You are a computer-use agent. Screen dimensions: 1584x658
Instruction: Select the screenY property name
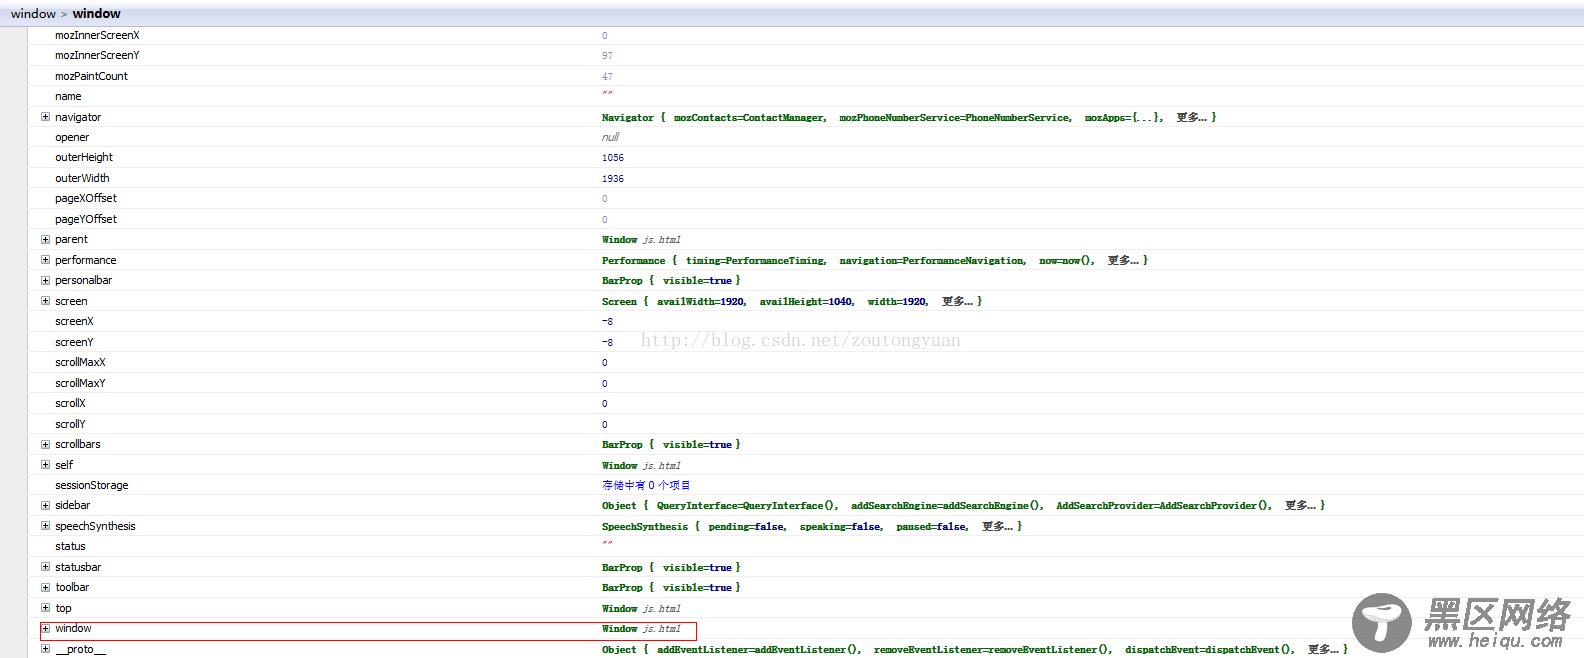point(74,342)
